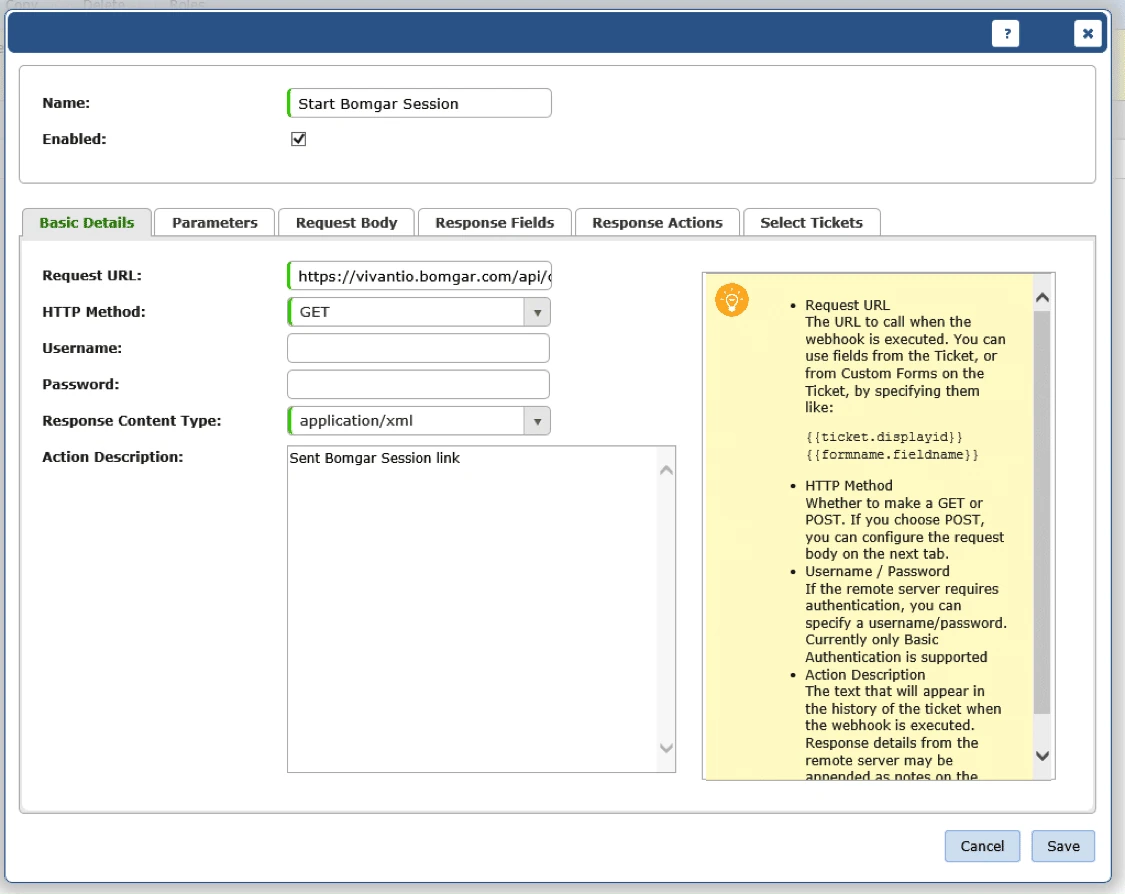Click the help panel scroll down arrow
This screenshot has height=895, width=1125.
click(x=1043, y=756)
